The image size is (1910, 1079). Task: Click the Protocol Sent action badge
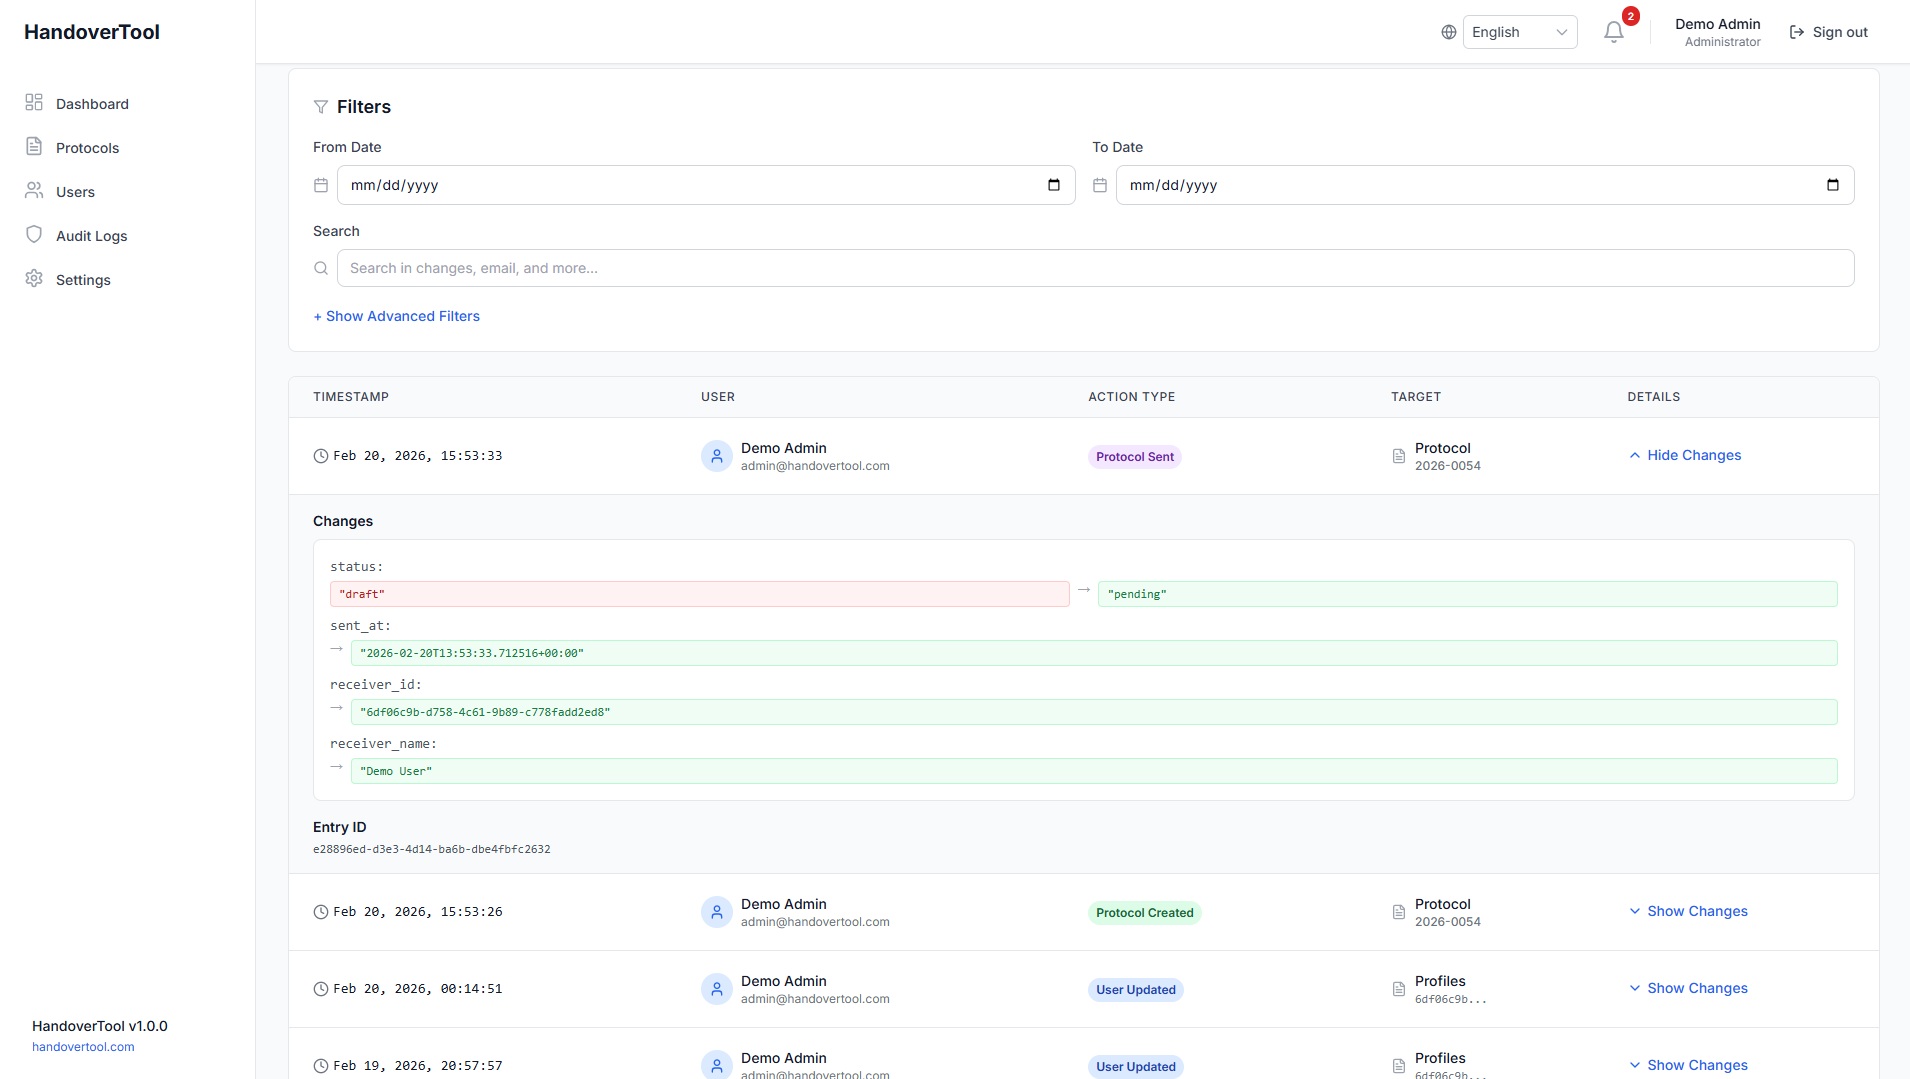[x=1135, y=457]
